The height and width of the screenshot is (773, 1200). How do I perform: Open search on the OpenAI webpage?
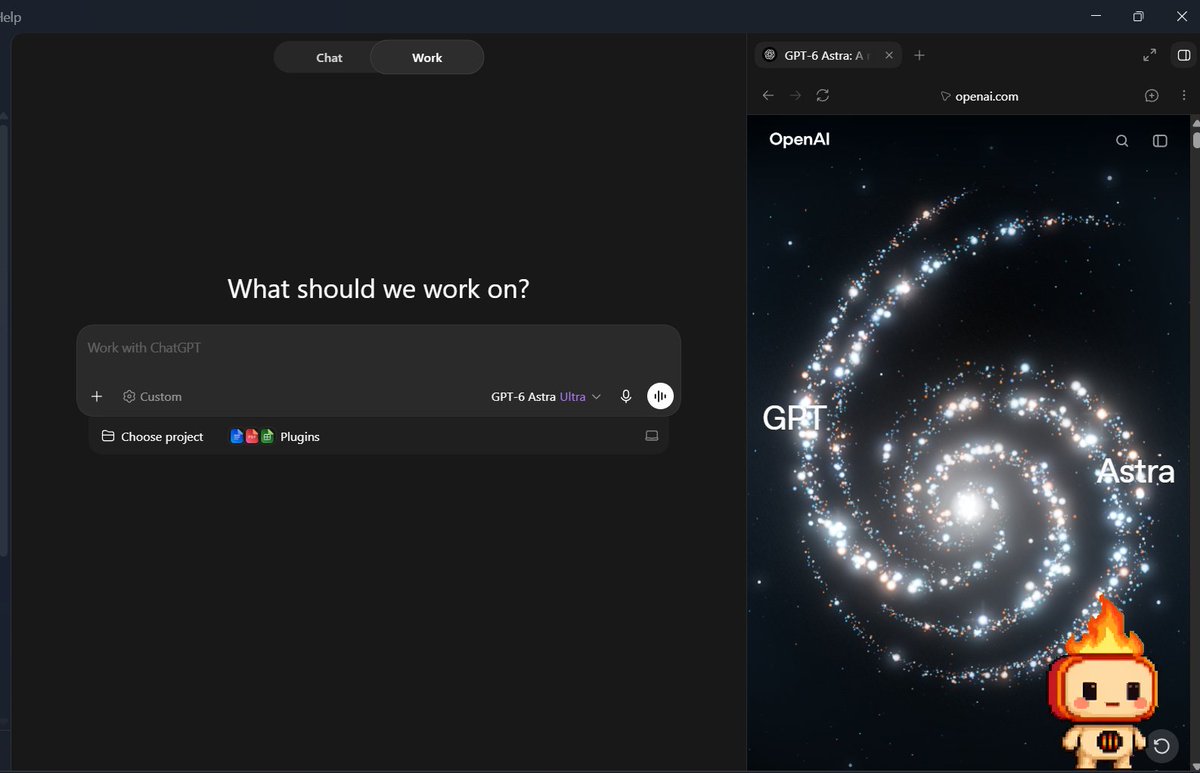coord(1122,141)
